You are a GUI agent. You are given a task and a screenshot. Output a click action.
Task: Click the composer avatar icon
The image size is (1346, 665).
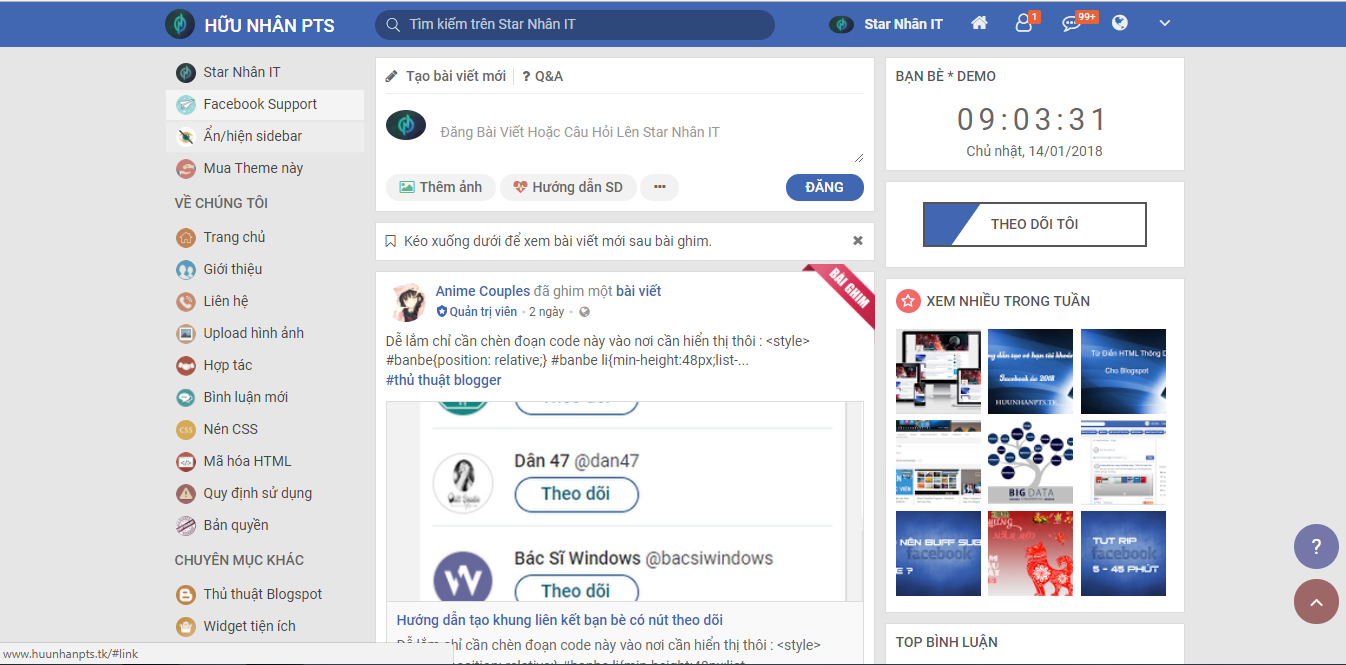(406, 125)
